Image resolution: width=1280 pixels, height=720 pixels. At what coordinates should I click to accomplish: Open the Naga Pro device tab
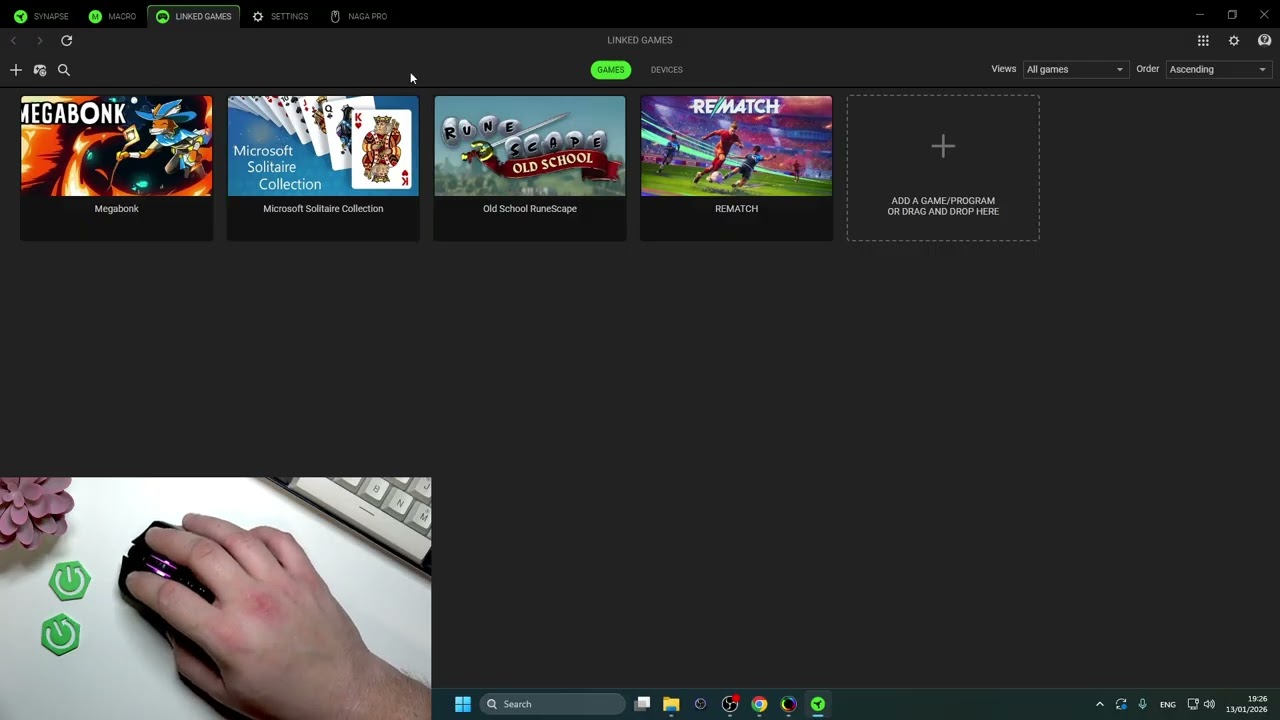coord(358,16)
